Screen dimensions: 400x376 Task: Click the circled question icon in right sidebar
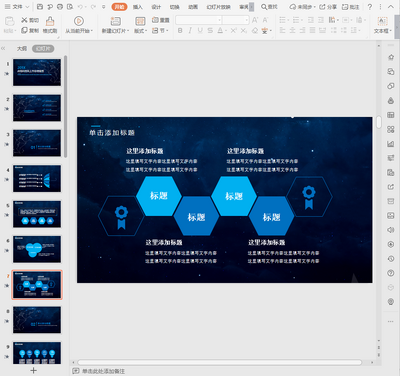tap(391, 273)
